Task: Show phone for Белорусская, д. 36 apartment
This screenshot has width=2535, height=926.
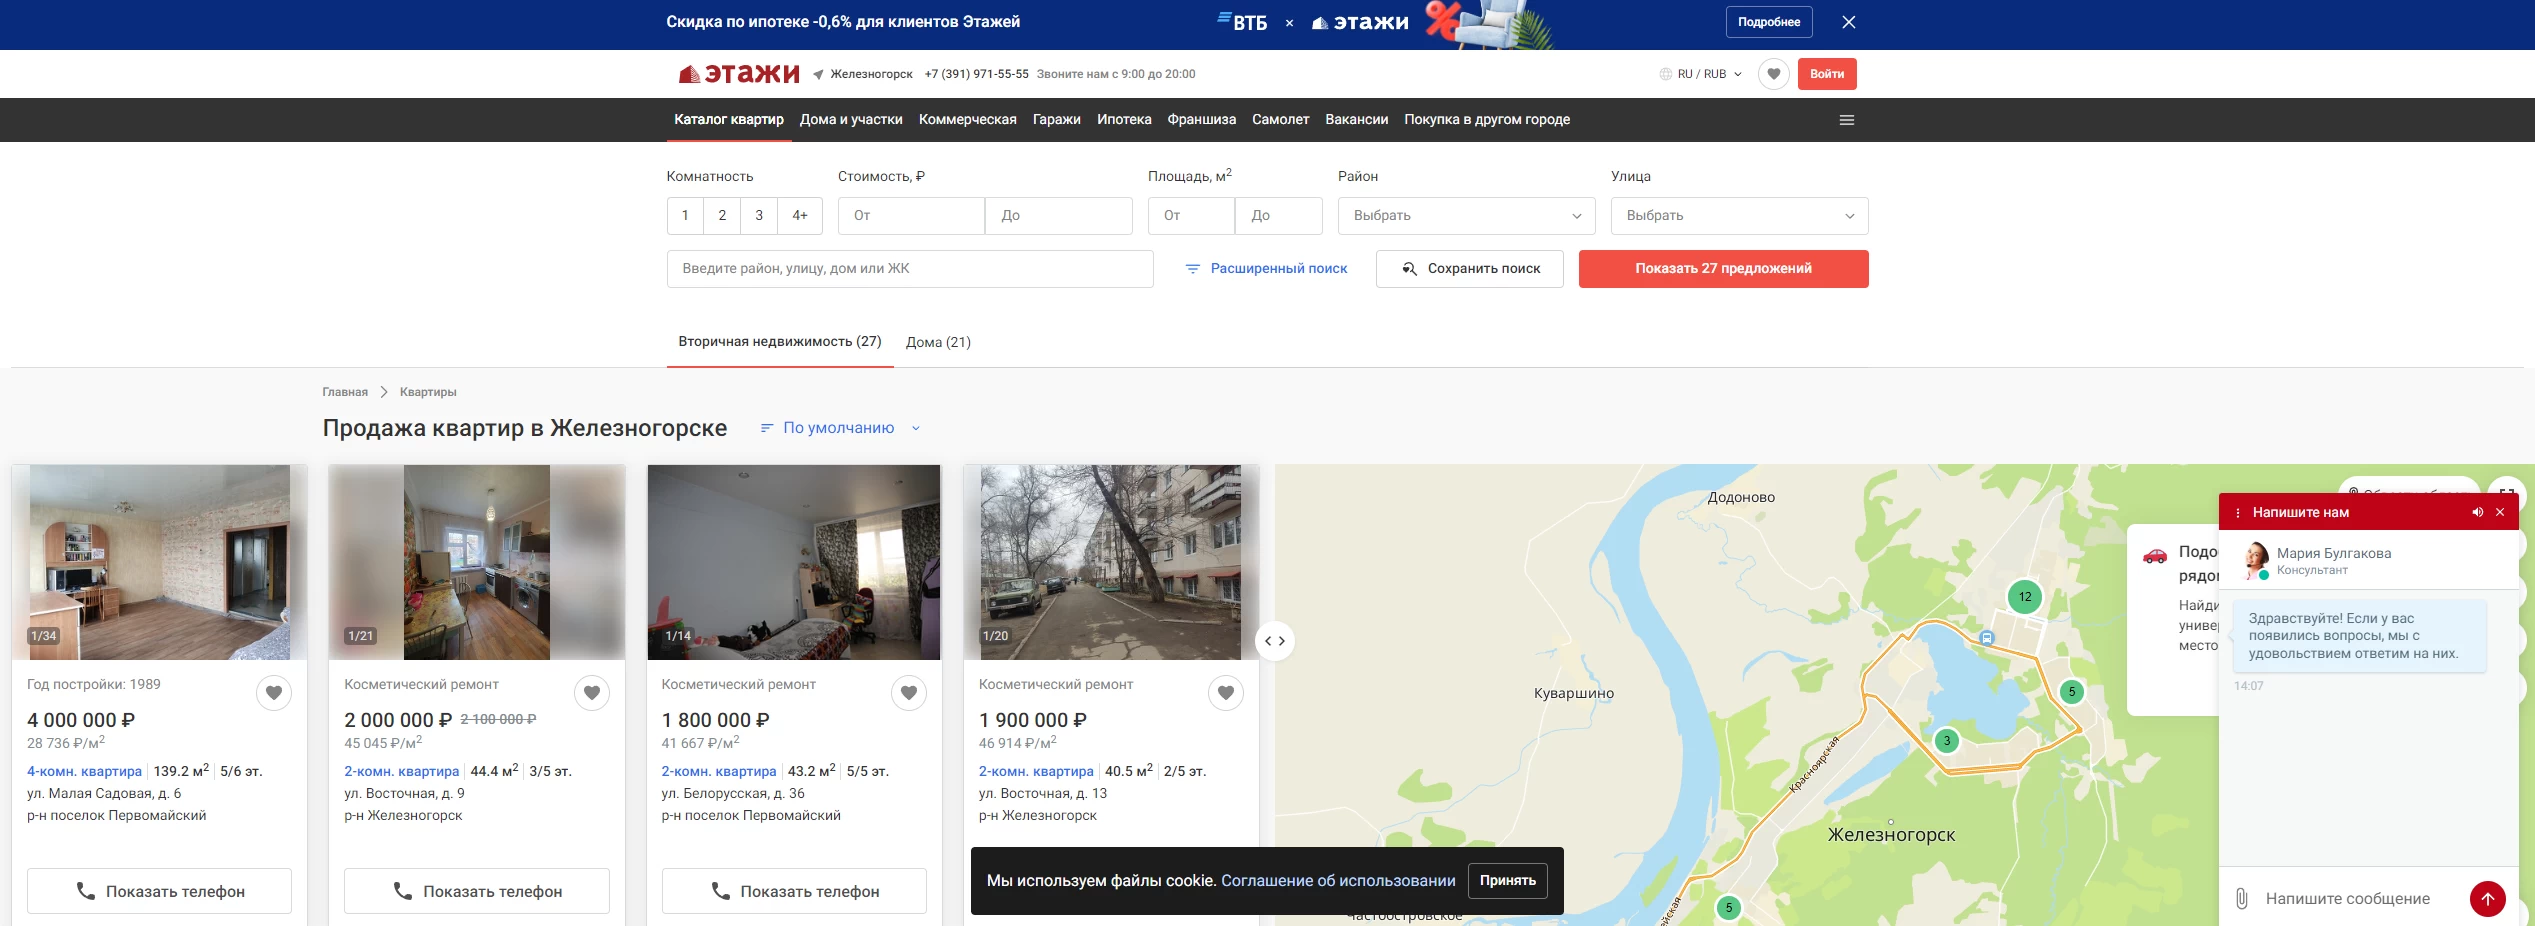Action: pos(794,891)
